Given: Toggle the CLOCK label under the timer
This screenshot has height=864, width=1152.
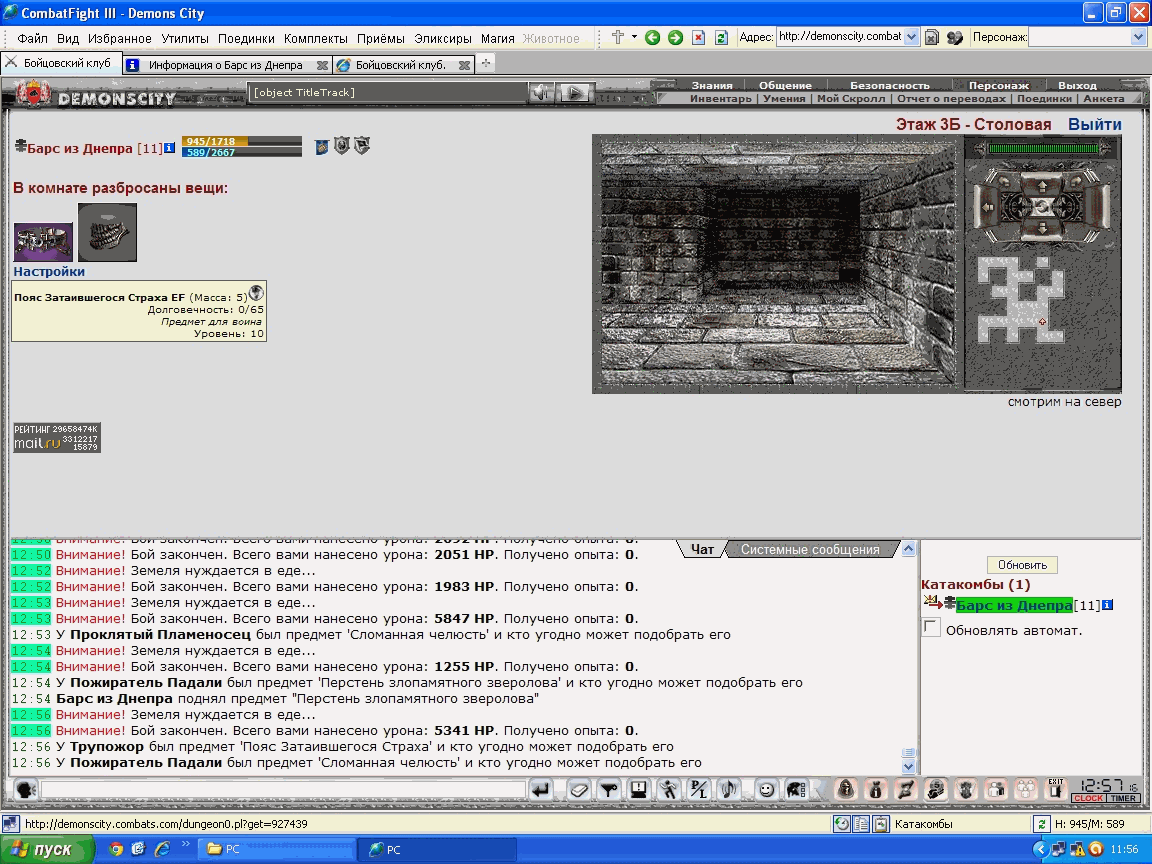Looking at the screenshot, I should [1088, 798].
